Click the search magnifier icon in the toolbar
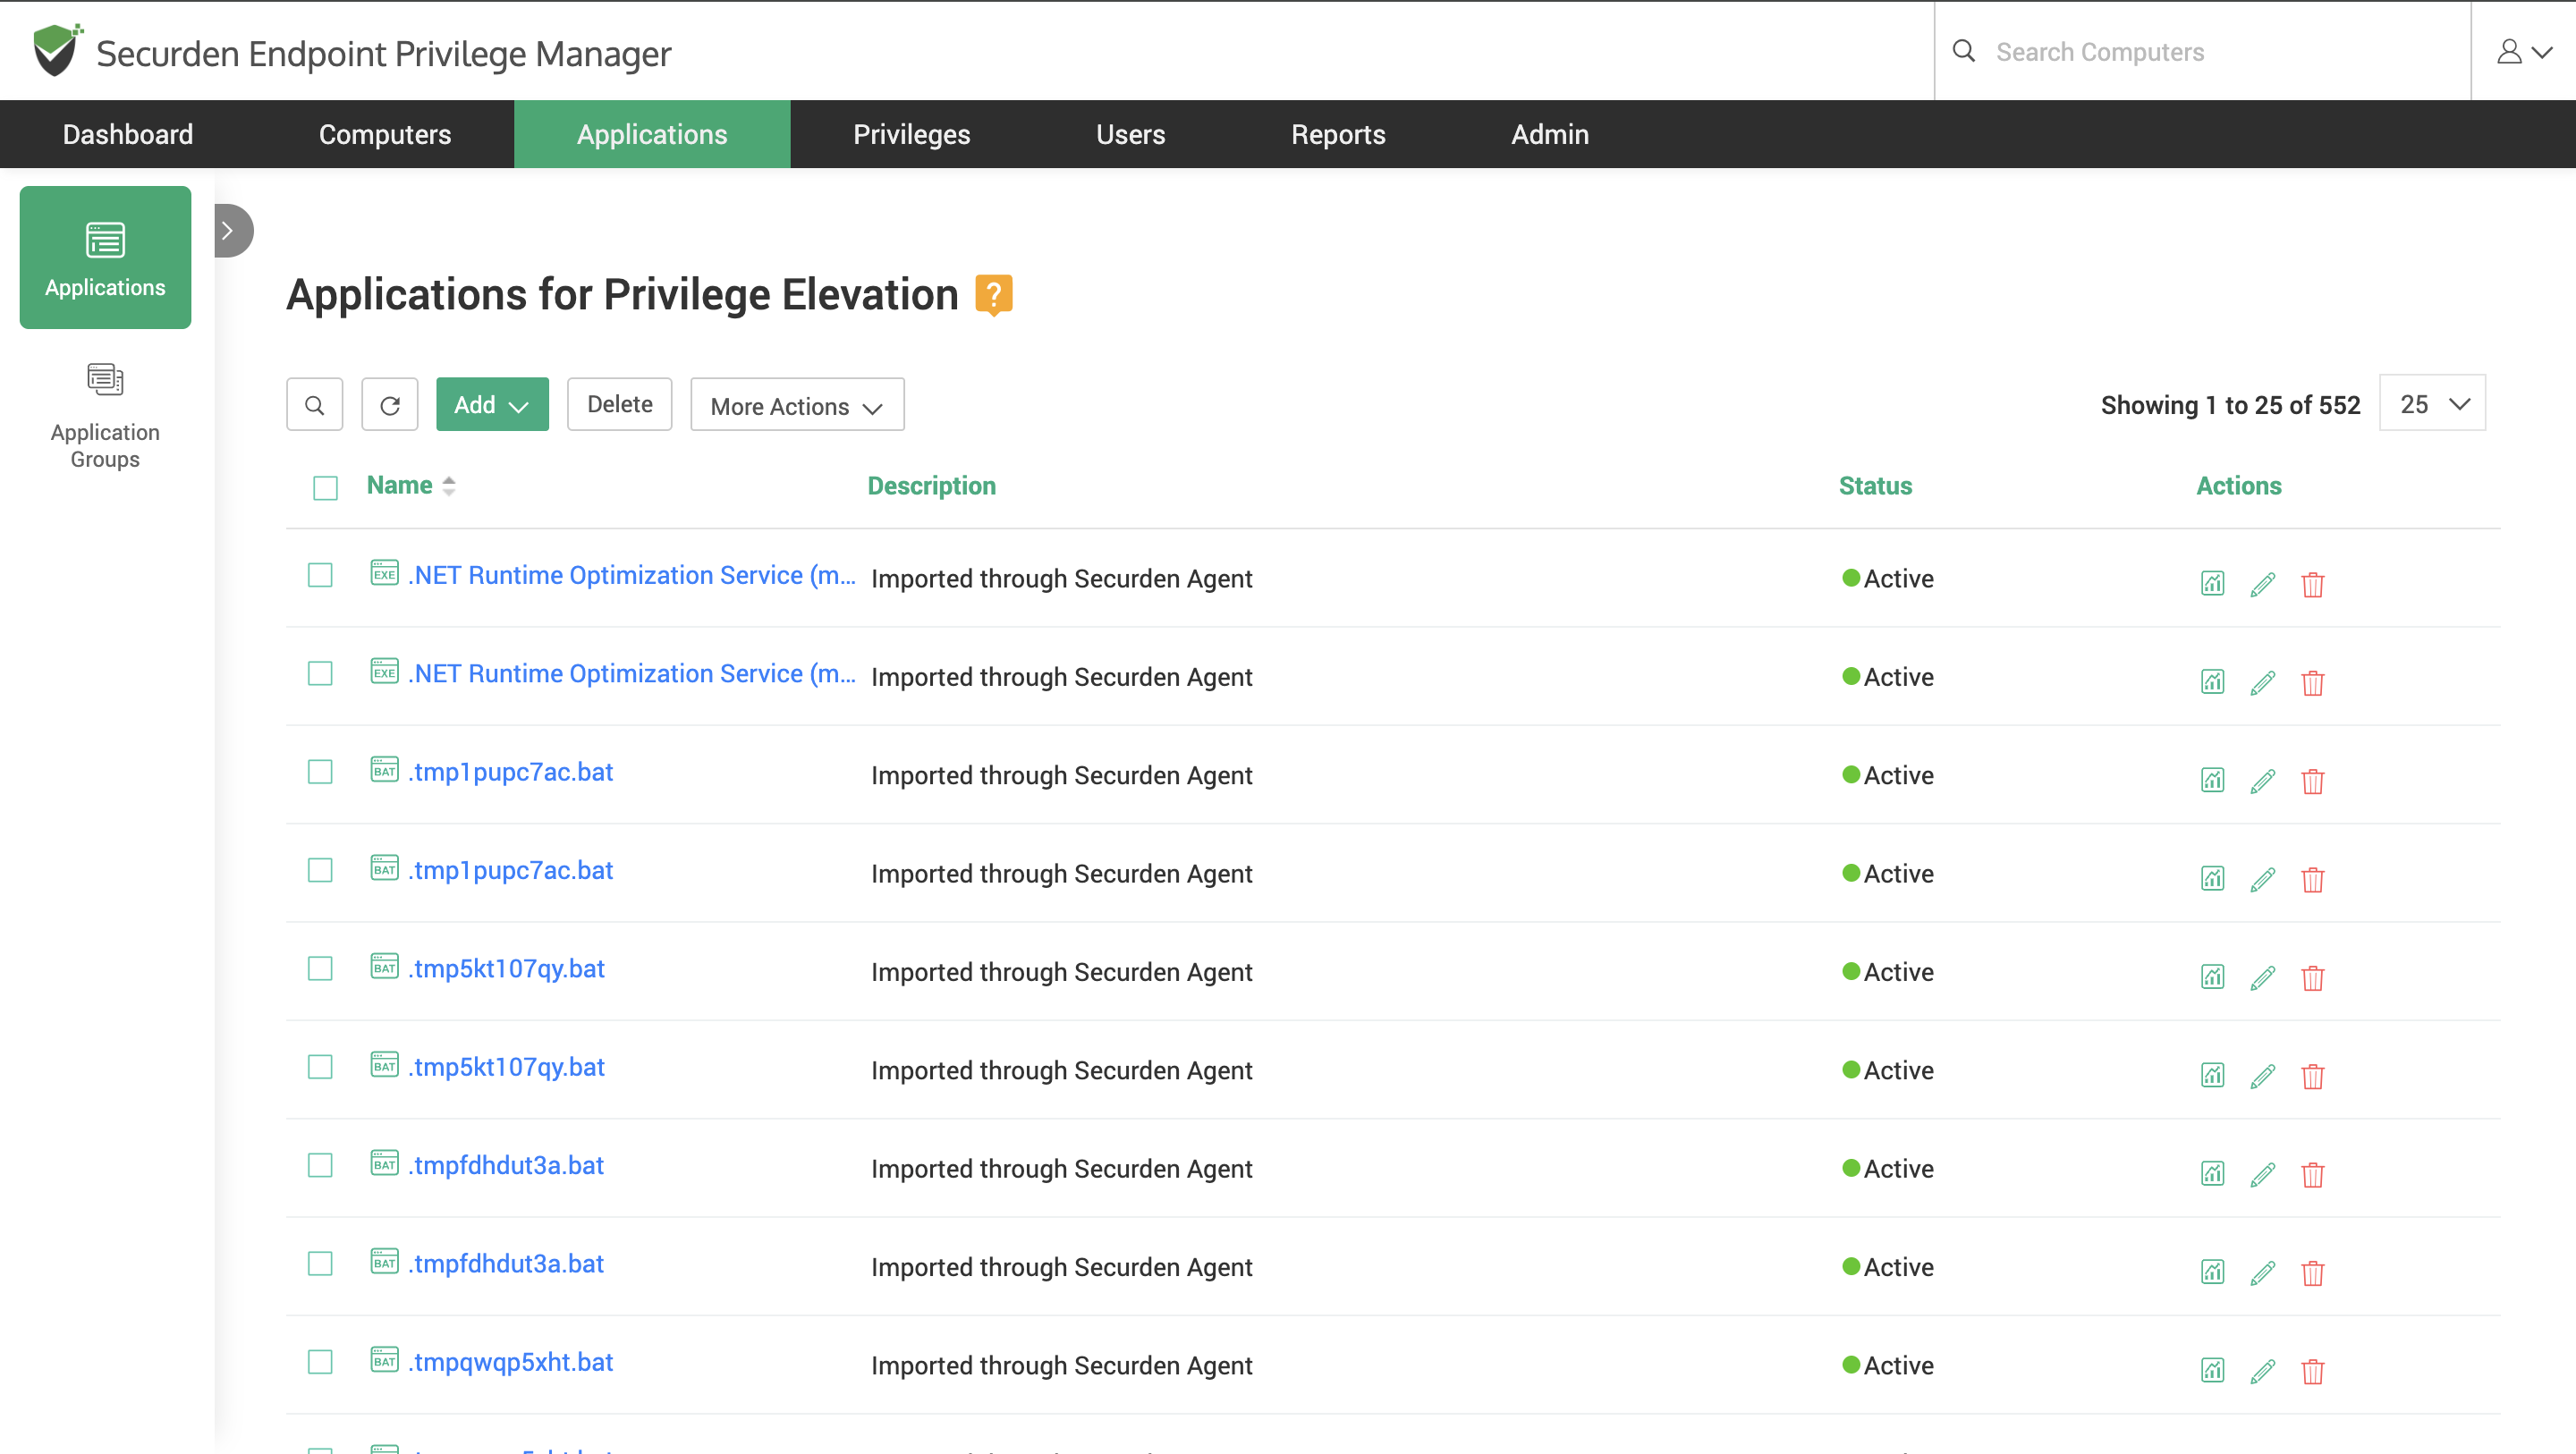Screen dimensions: 2576x1454 tap(314, 405)
